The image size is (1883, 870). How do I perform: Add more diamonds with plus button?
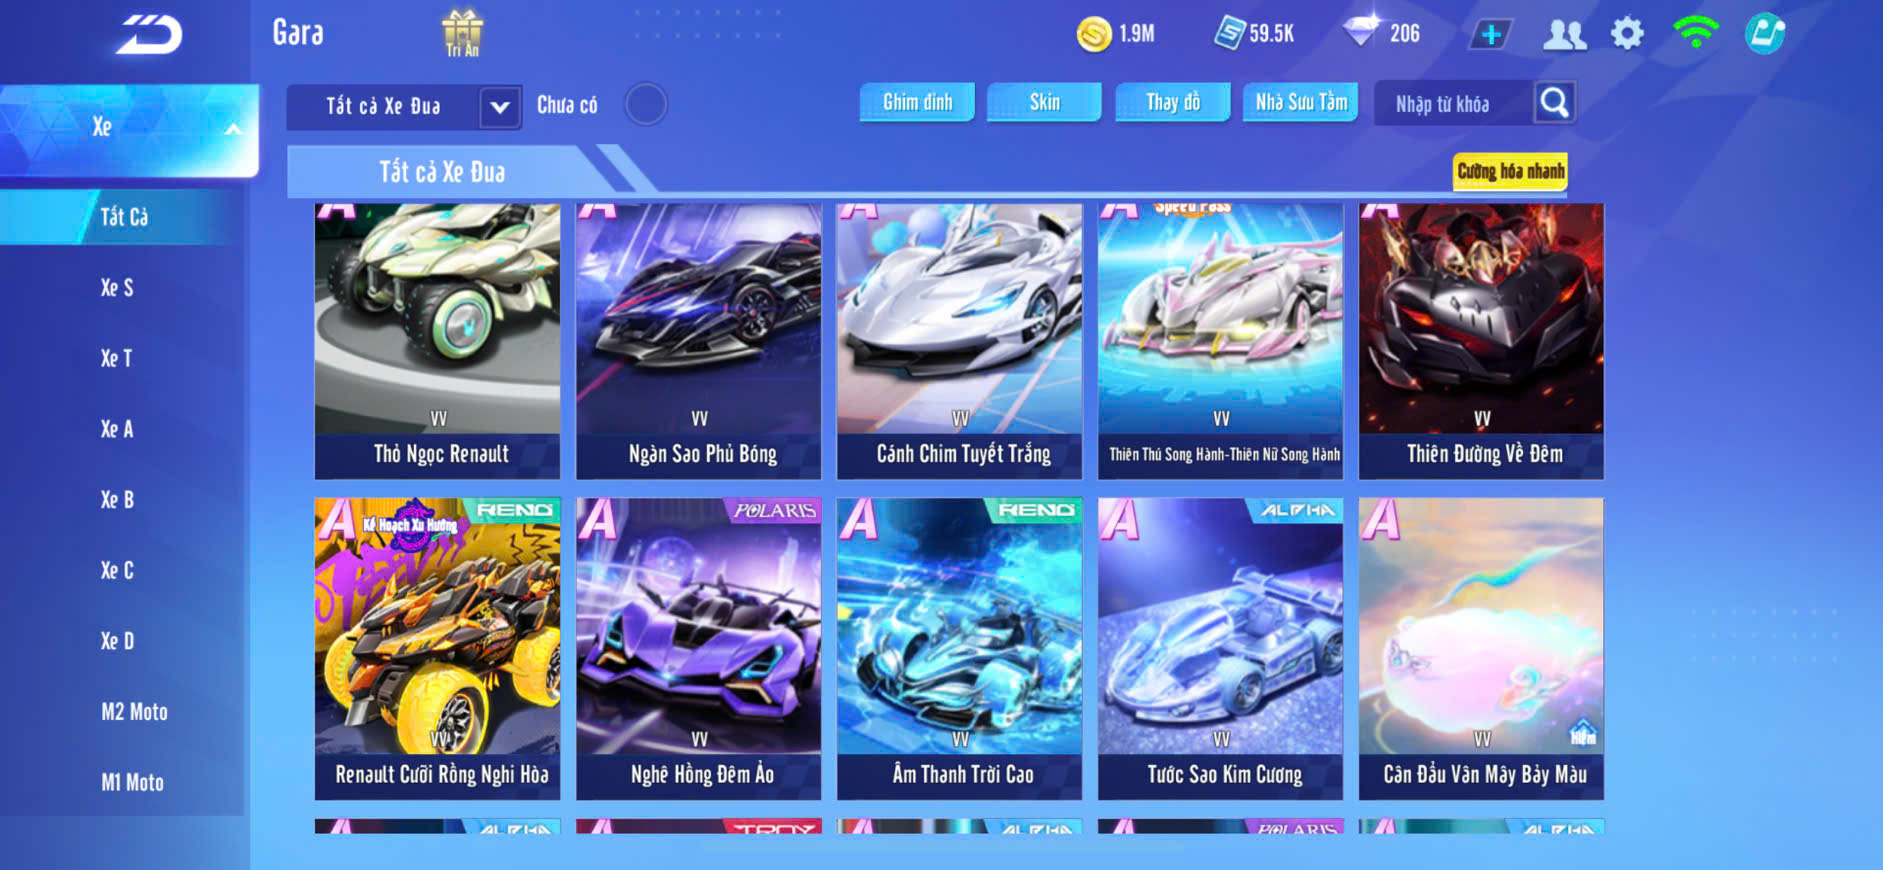pos(1490,35)
